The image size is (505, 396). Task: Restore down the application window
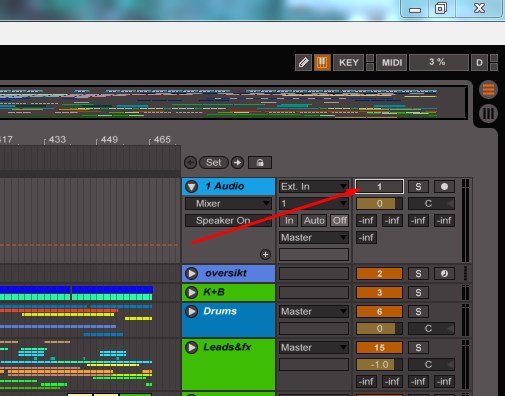coord(441,8)
